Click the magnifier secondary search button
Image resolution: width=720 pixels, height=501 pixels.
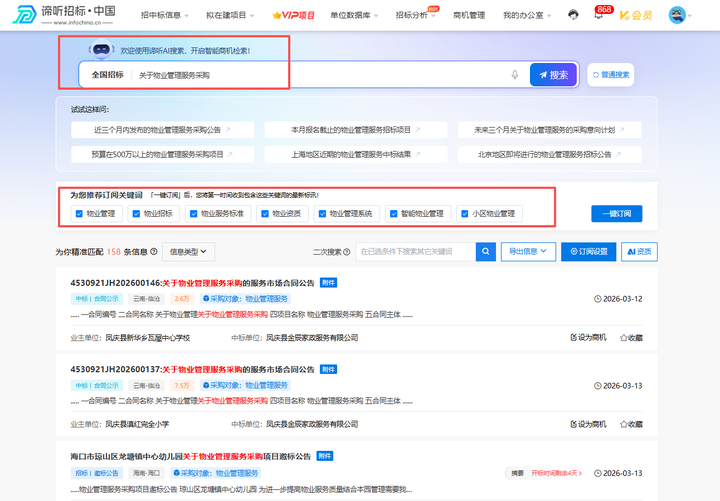pyautogui.click(x=485, y=252)
